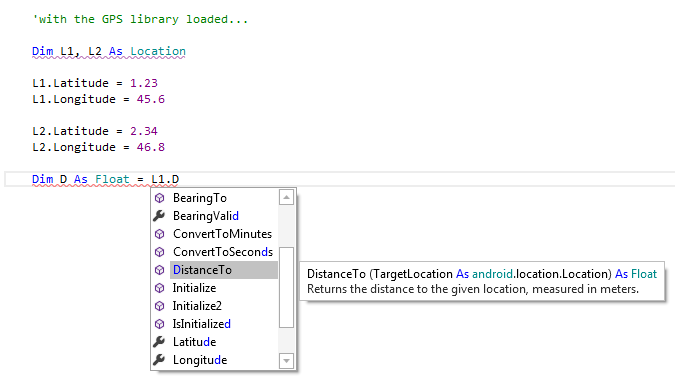The image size is (675, 384).
Task: Click the L2.Longitude value 46.8
Action: pos(151,147)
